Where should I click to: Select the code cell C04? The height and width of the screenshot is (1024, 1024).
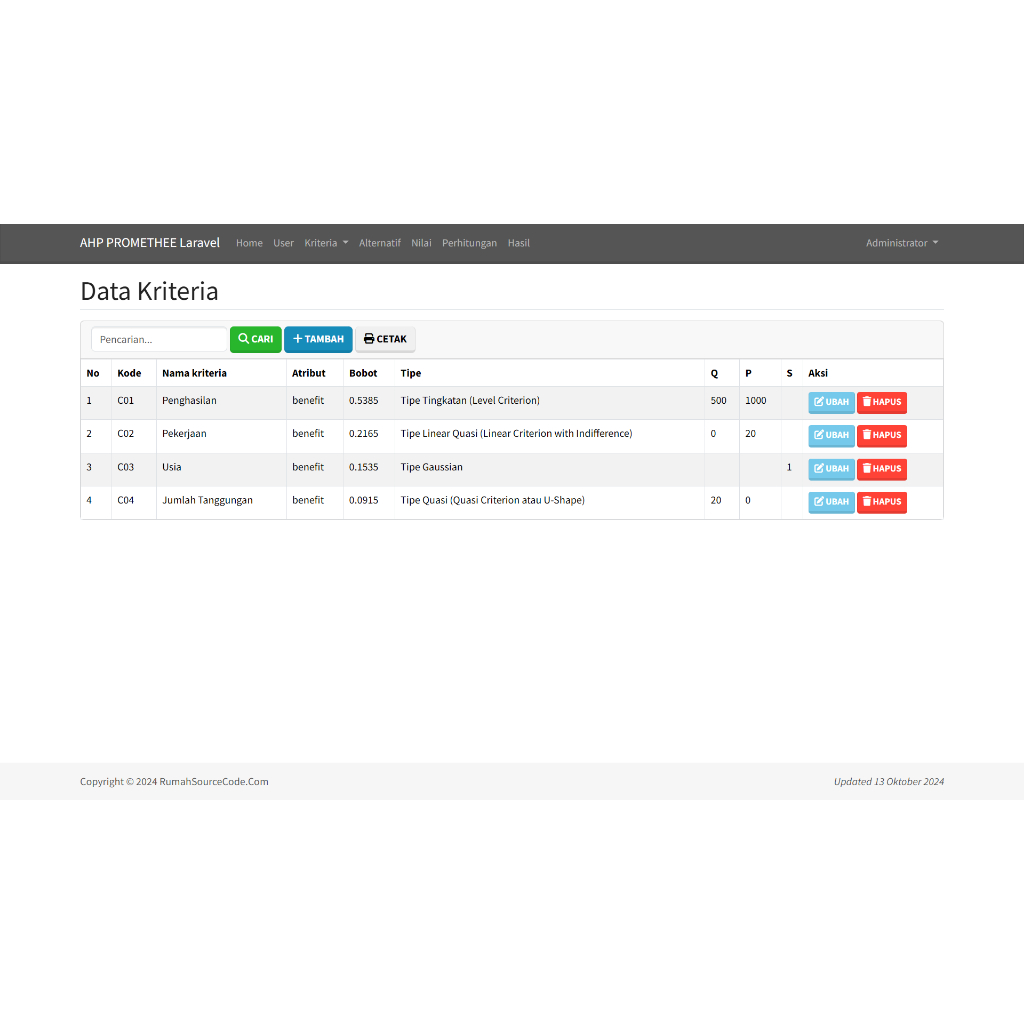(x=125, y=501)
